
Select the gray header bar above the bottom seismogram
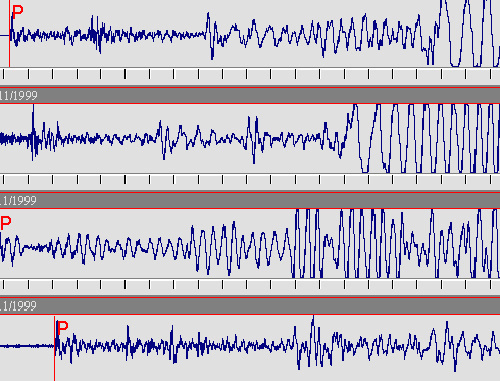point(250,306)
